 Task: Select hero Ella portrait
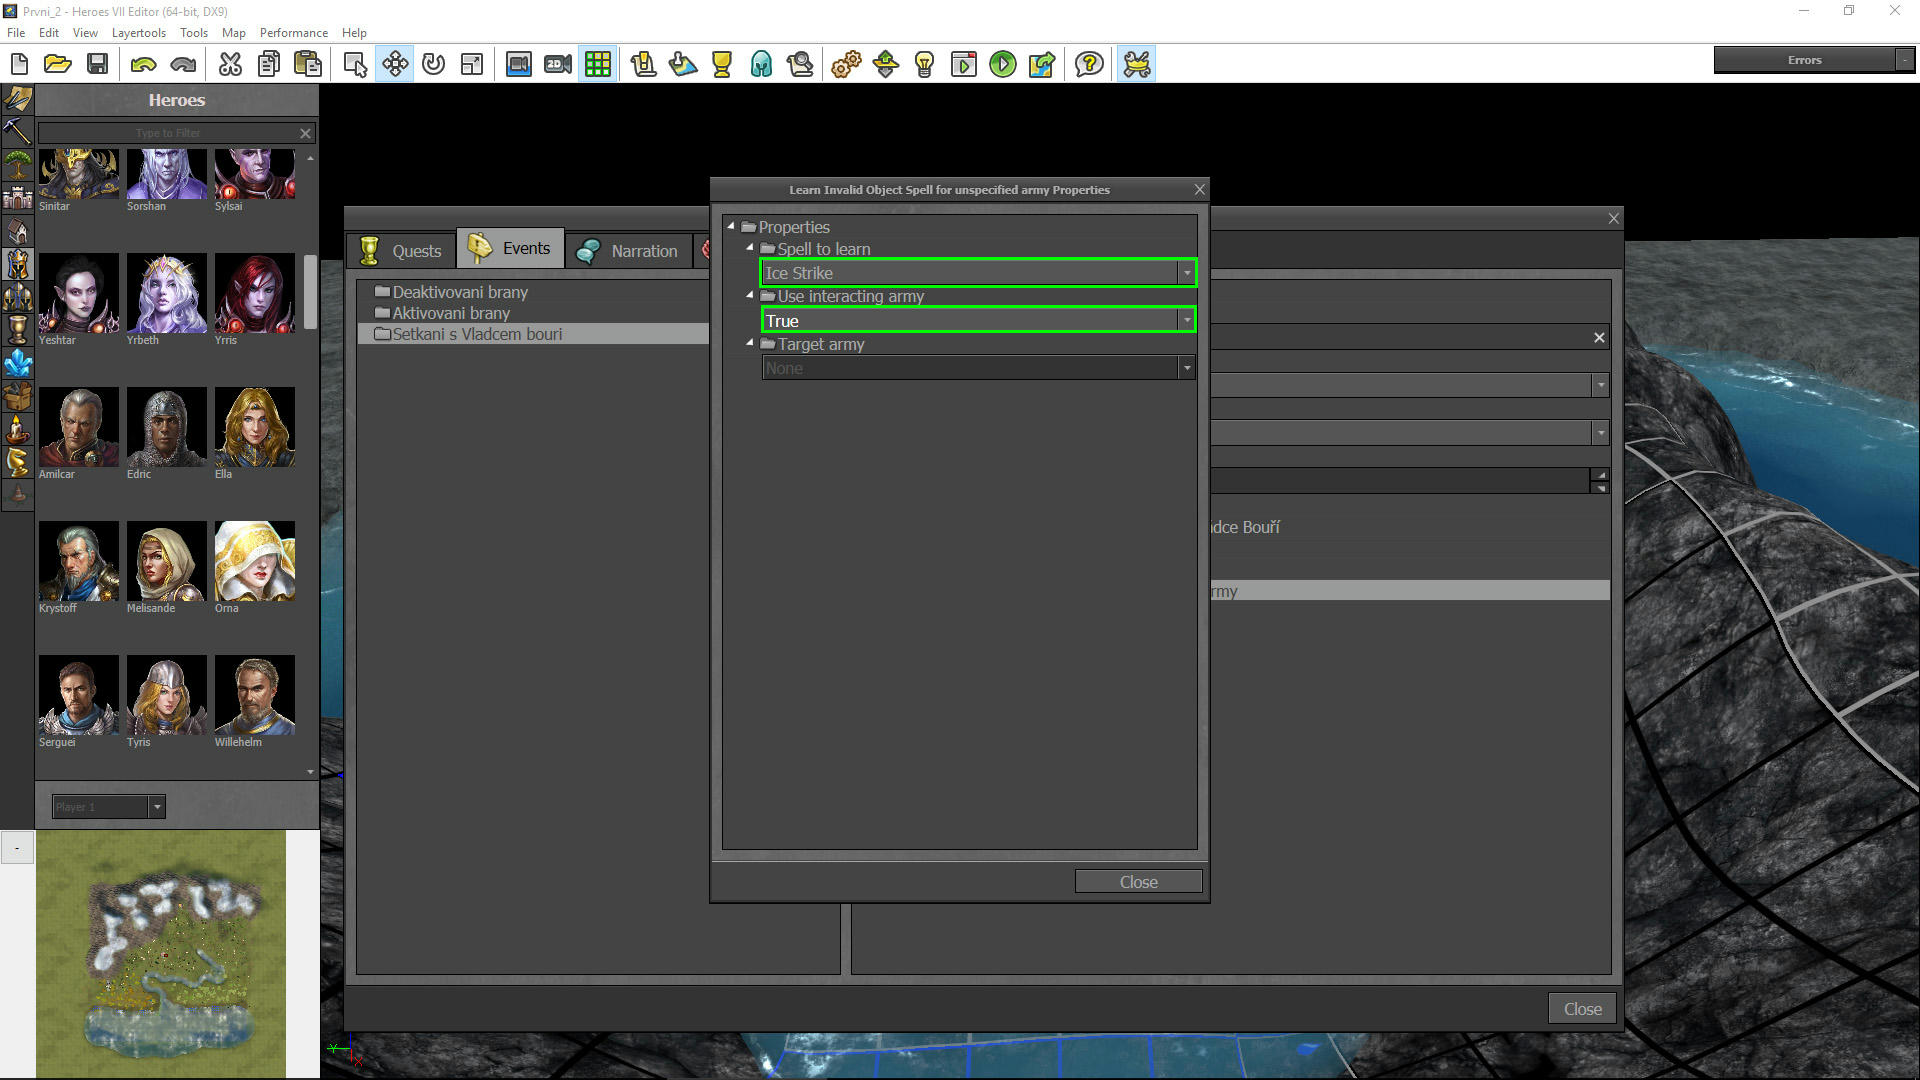tap(254, 427)
